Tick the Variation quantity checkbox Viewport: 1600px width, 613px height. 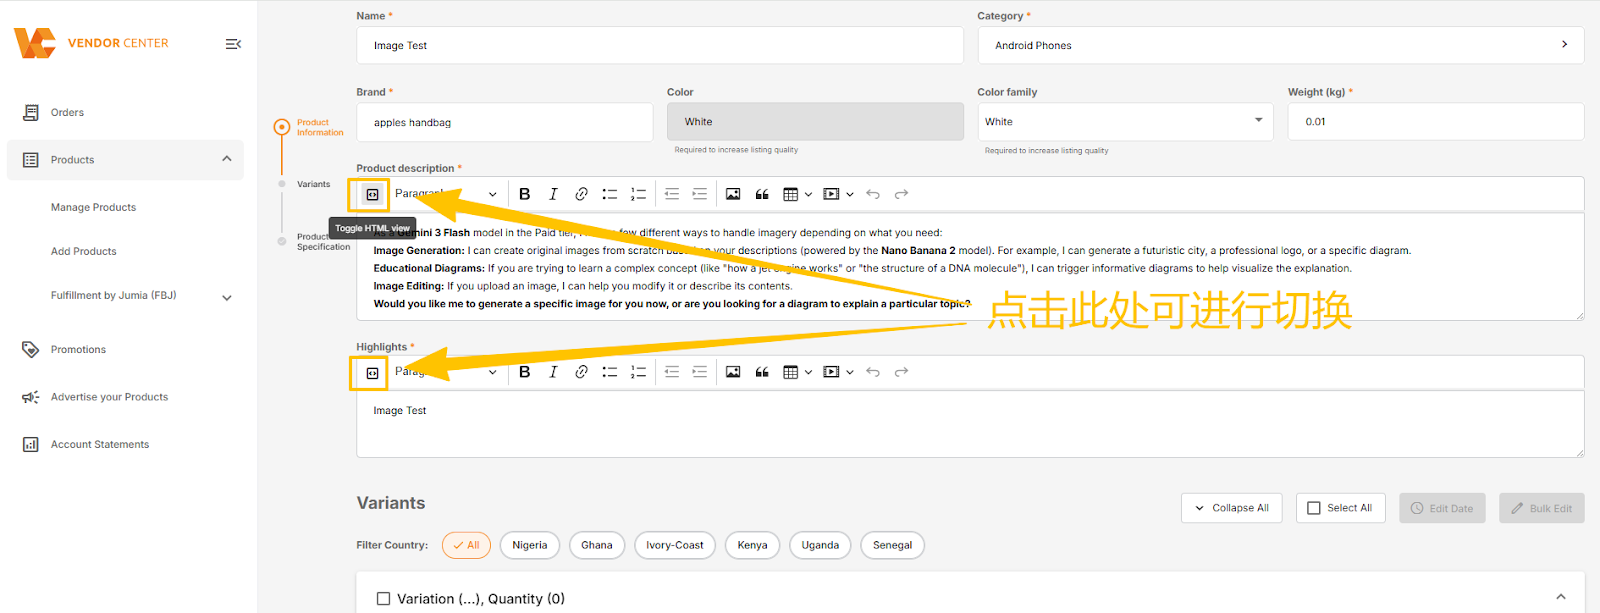tap(383, 599)
